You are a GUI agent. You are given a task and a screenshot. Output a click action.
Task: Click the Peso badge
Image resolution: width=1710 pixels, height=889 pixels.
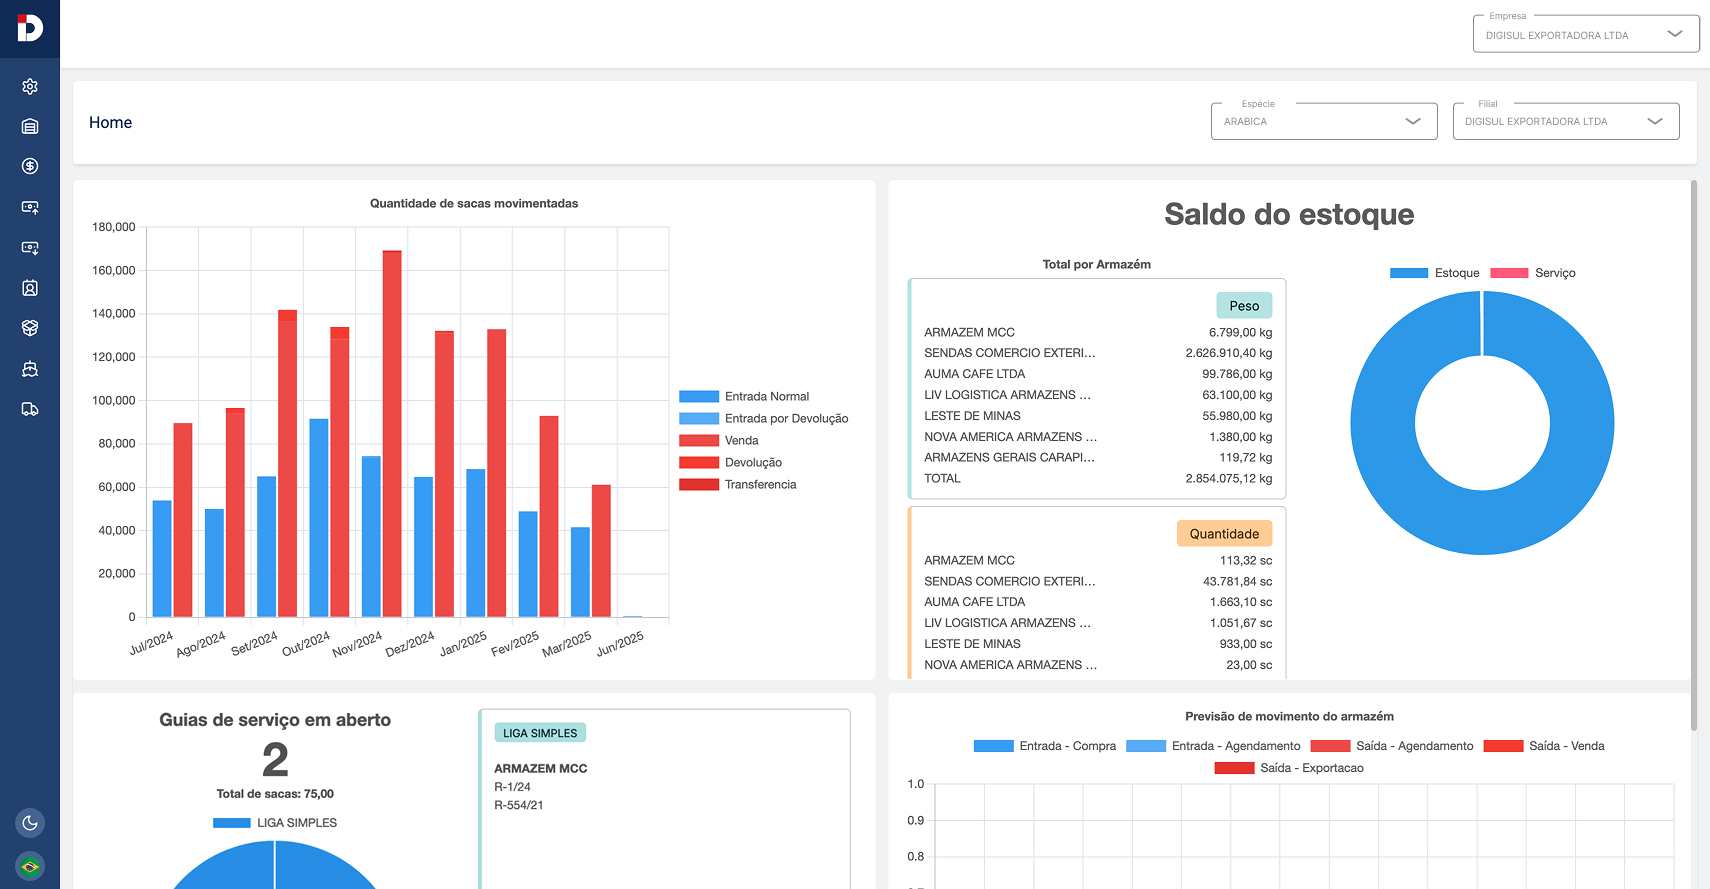coord(1244,306)
